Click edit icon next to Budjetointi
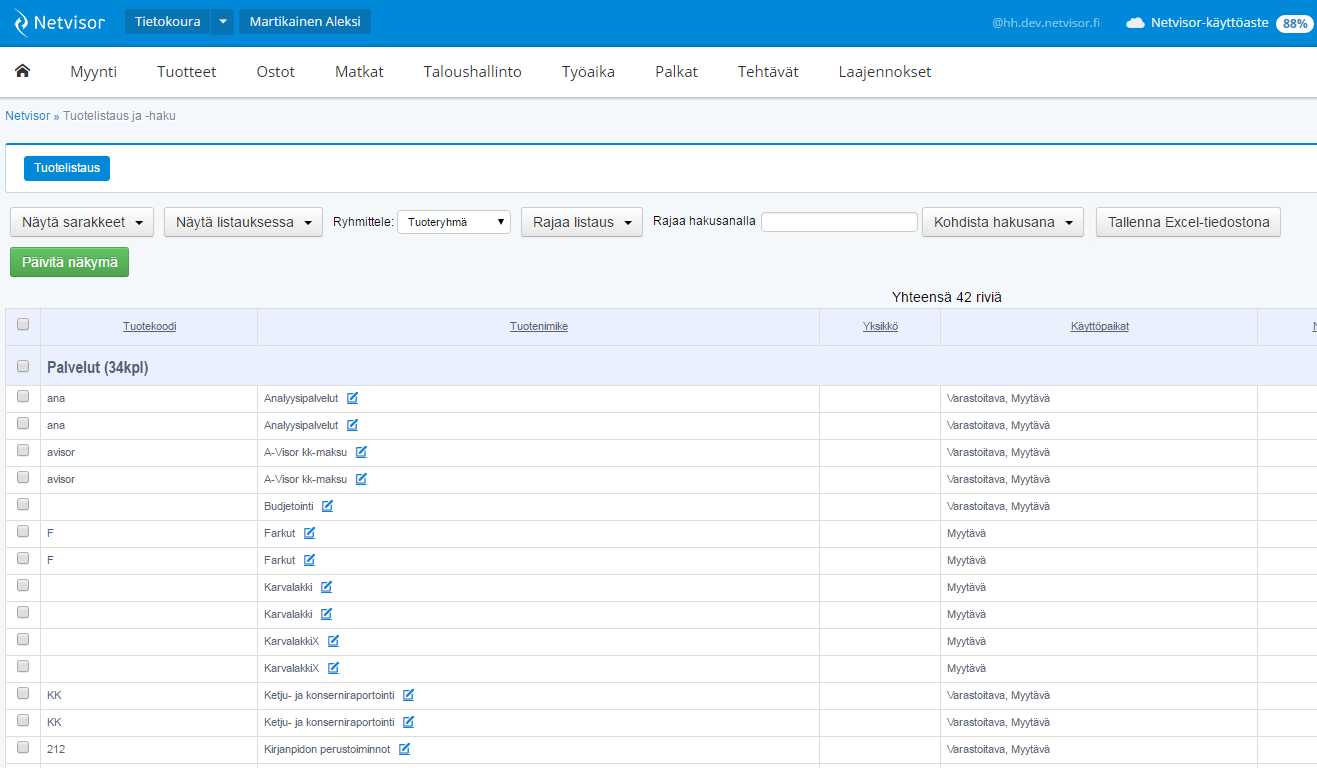The height and width of the screenshot is (768, 1317). [327, 506]
